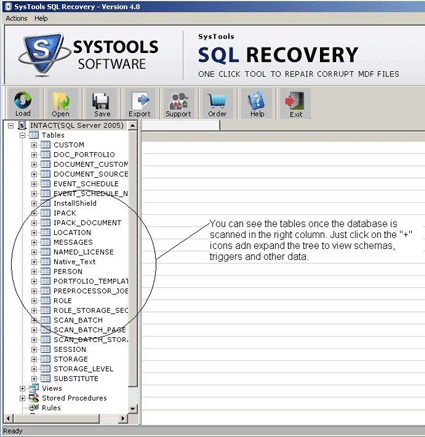
Task: Expand the Stored Procedures node
Action: (22, 398)
